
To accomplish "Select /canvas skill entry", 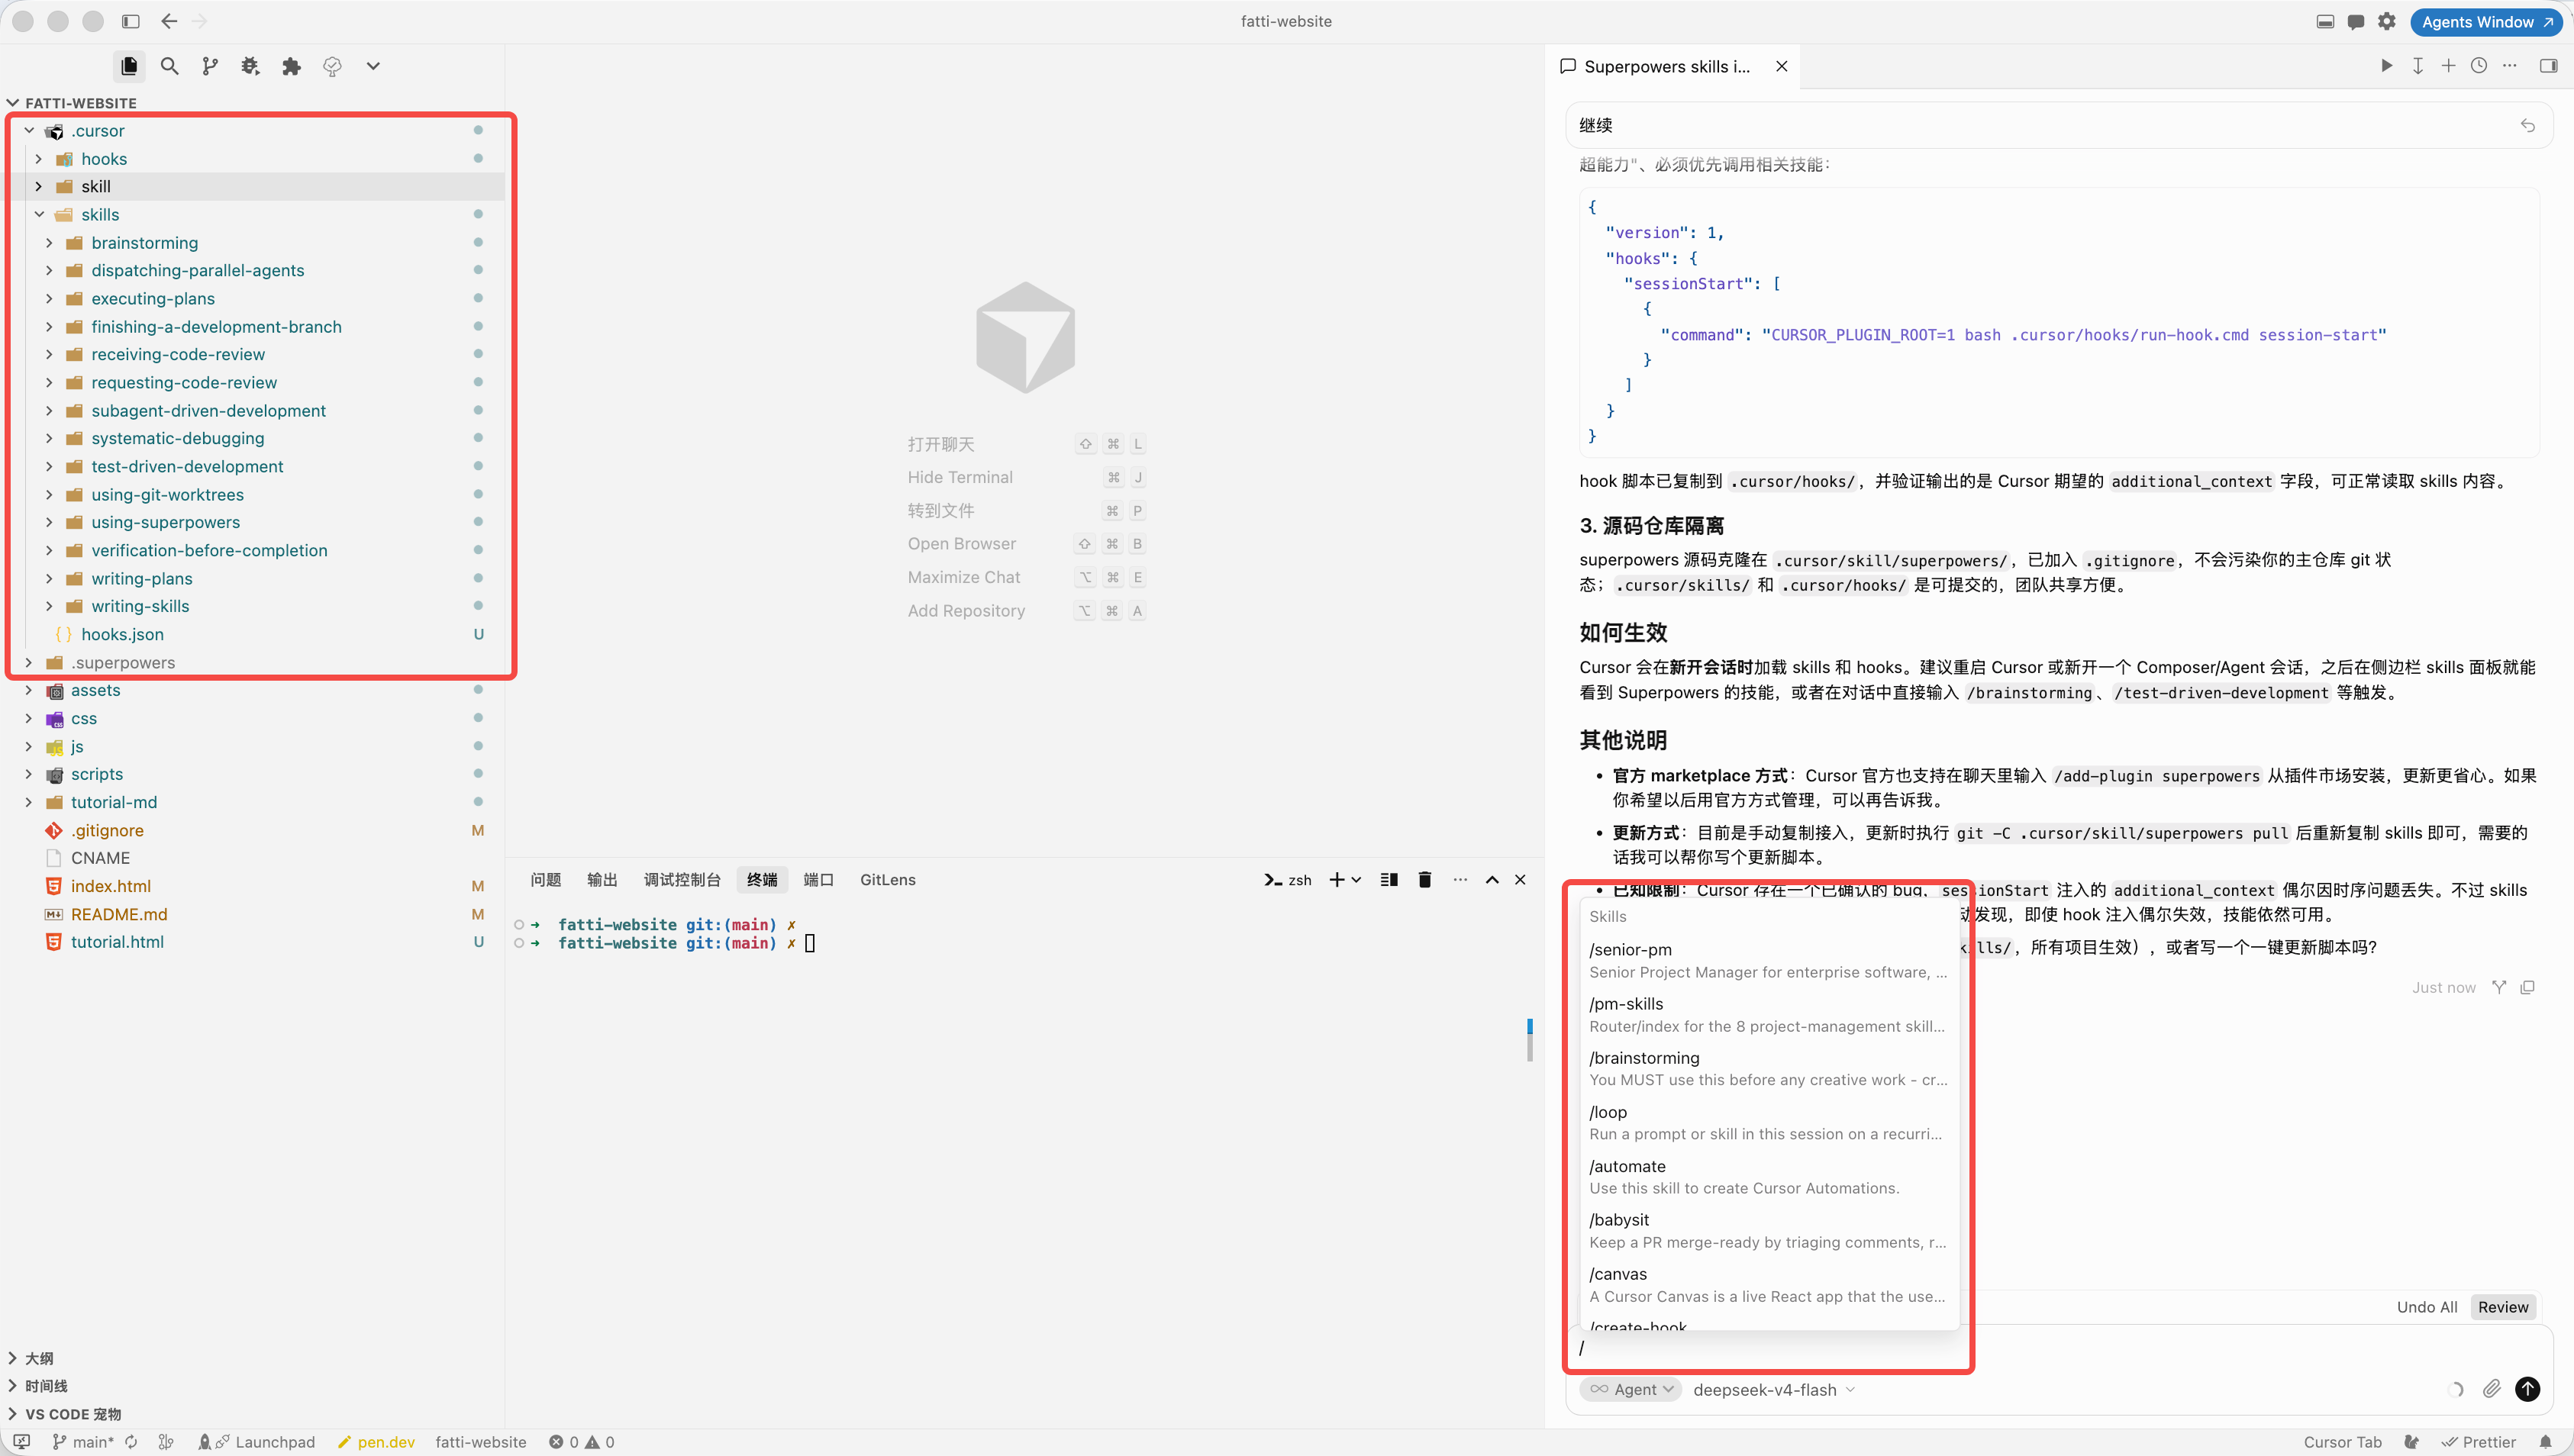I will point(1767,1284).
